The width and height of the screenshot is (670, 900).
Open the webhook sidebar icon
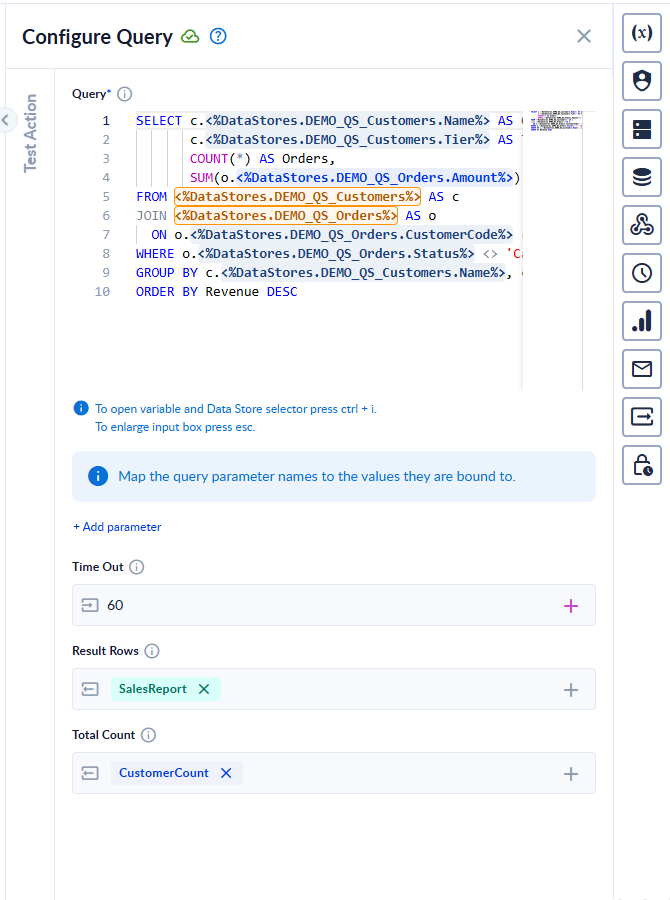click(x=642, y=225)
